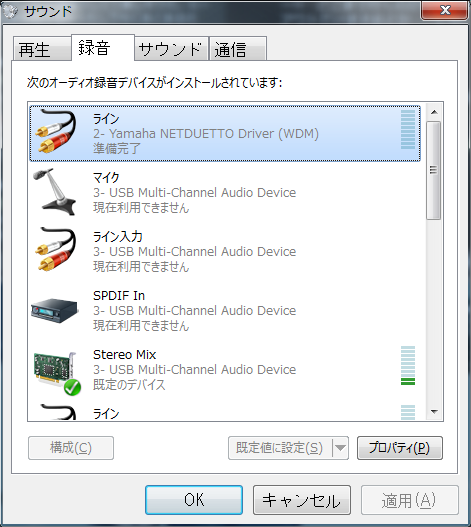Click 現在利用できません under マイク

coord(141,208)
